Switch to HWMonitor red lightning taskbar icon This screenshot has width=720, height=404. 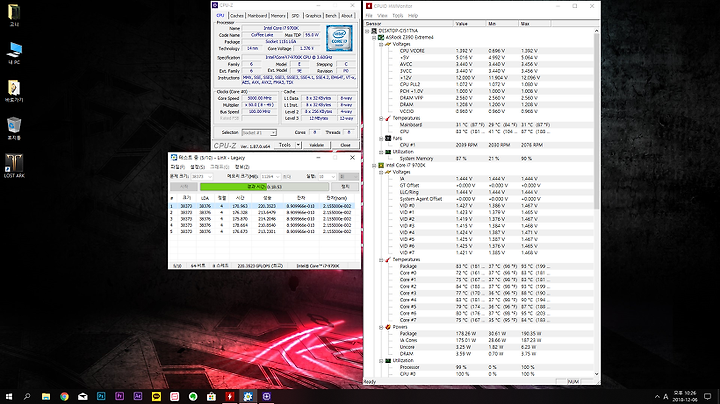[x=230, y=396]
